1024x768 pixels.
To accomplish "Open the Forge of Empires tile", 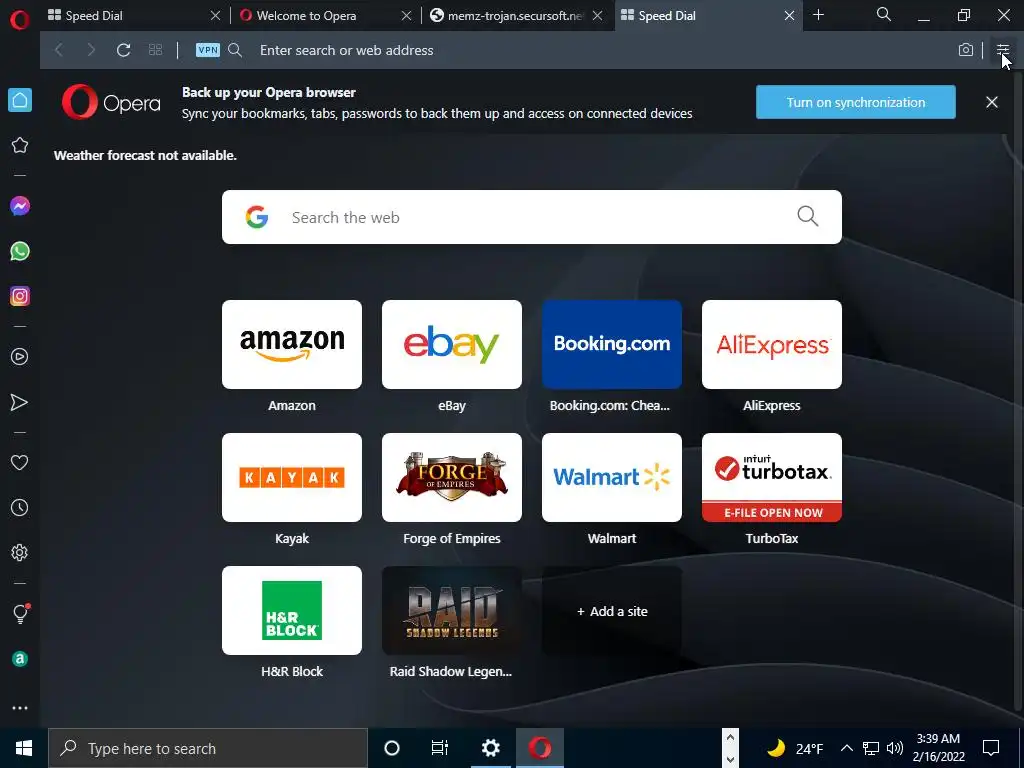I will point(452,477).
